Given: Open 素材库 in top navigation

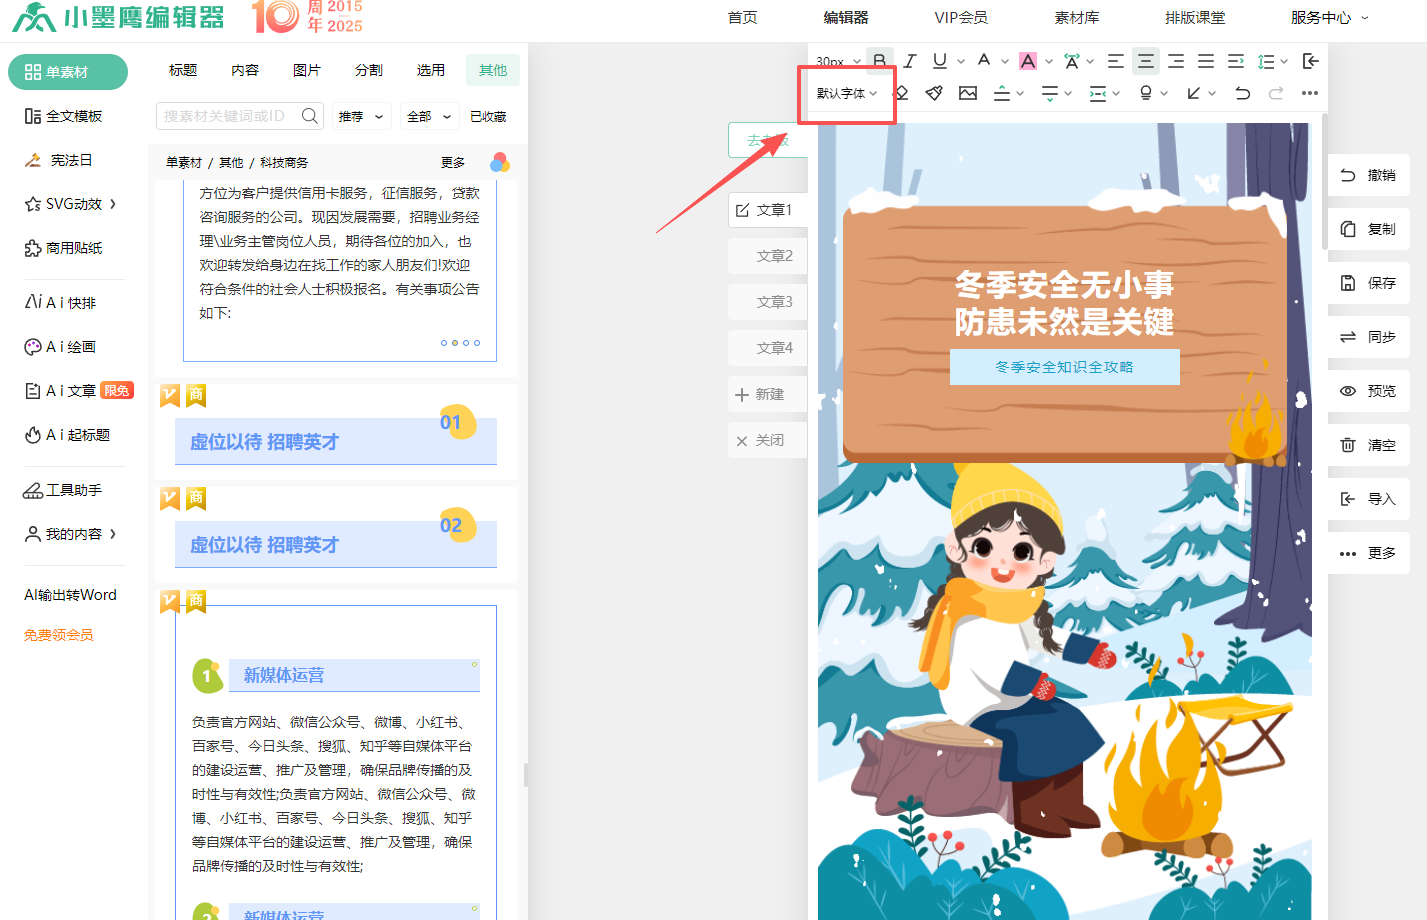Looking at the screenshot, I should click(1076, 17).
